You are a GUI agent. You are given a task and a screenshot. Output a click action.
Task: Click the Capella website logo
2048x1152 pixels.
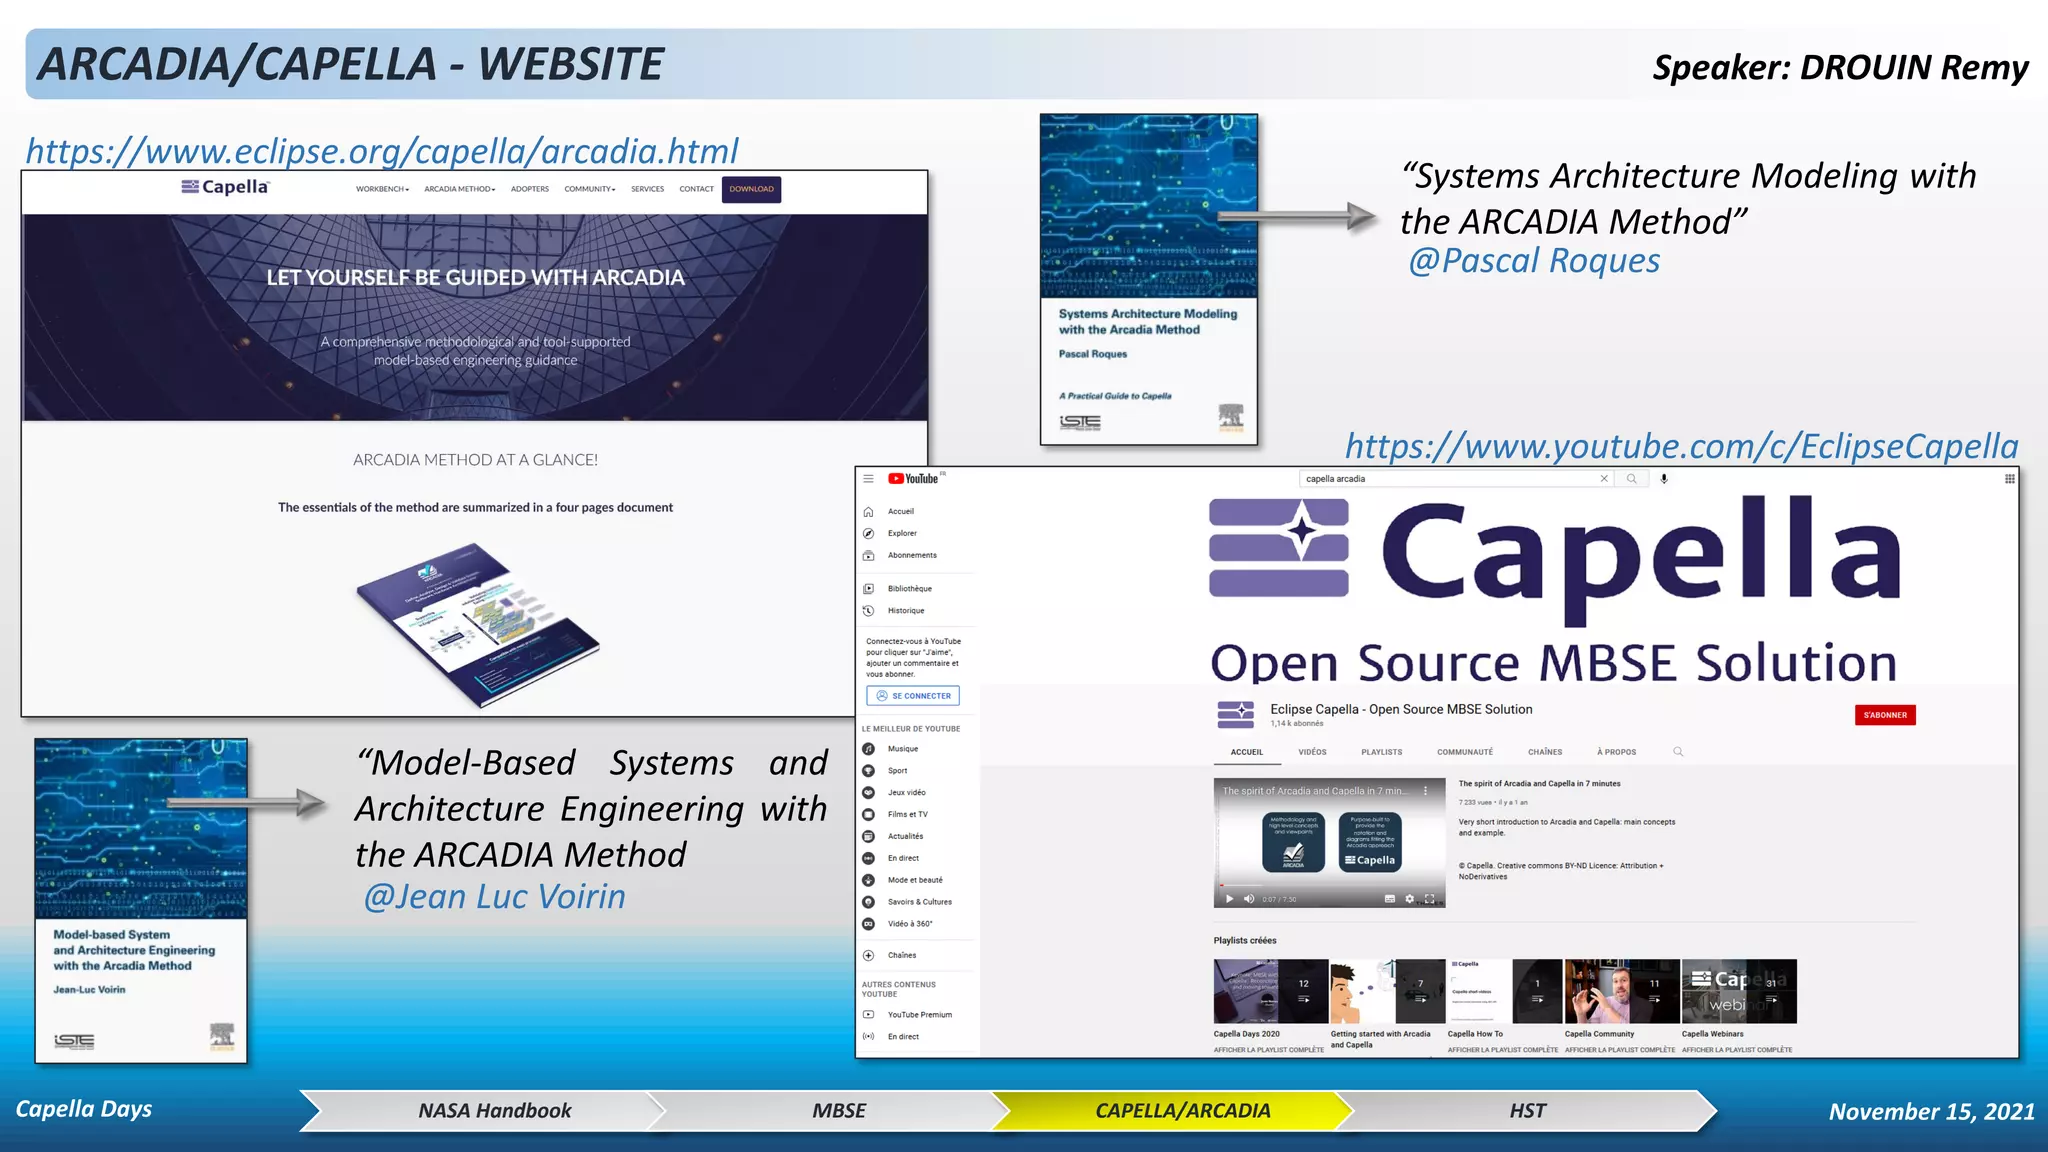[x=225, y=187]
